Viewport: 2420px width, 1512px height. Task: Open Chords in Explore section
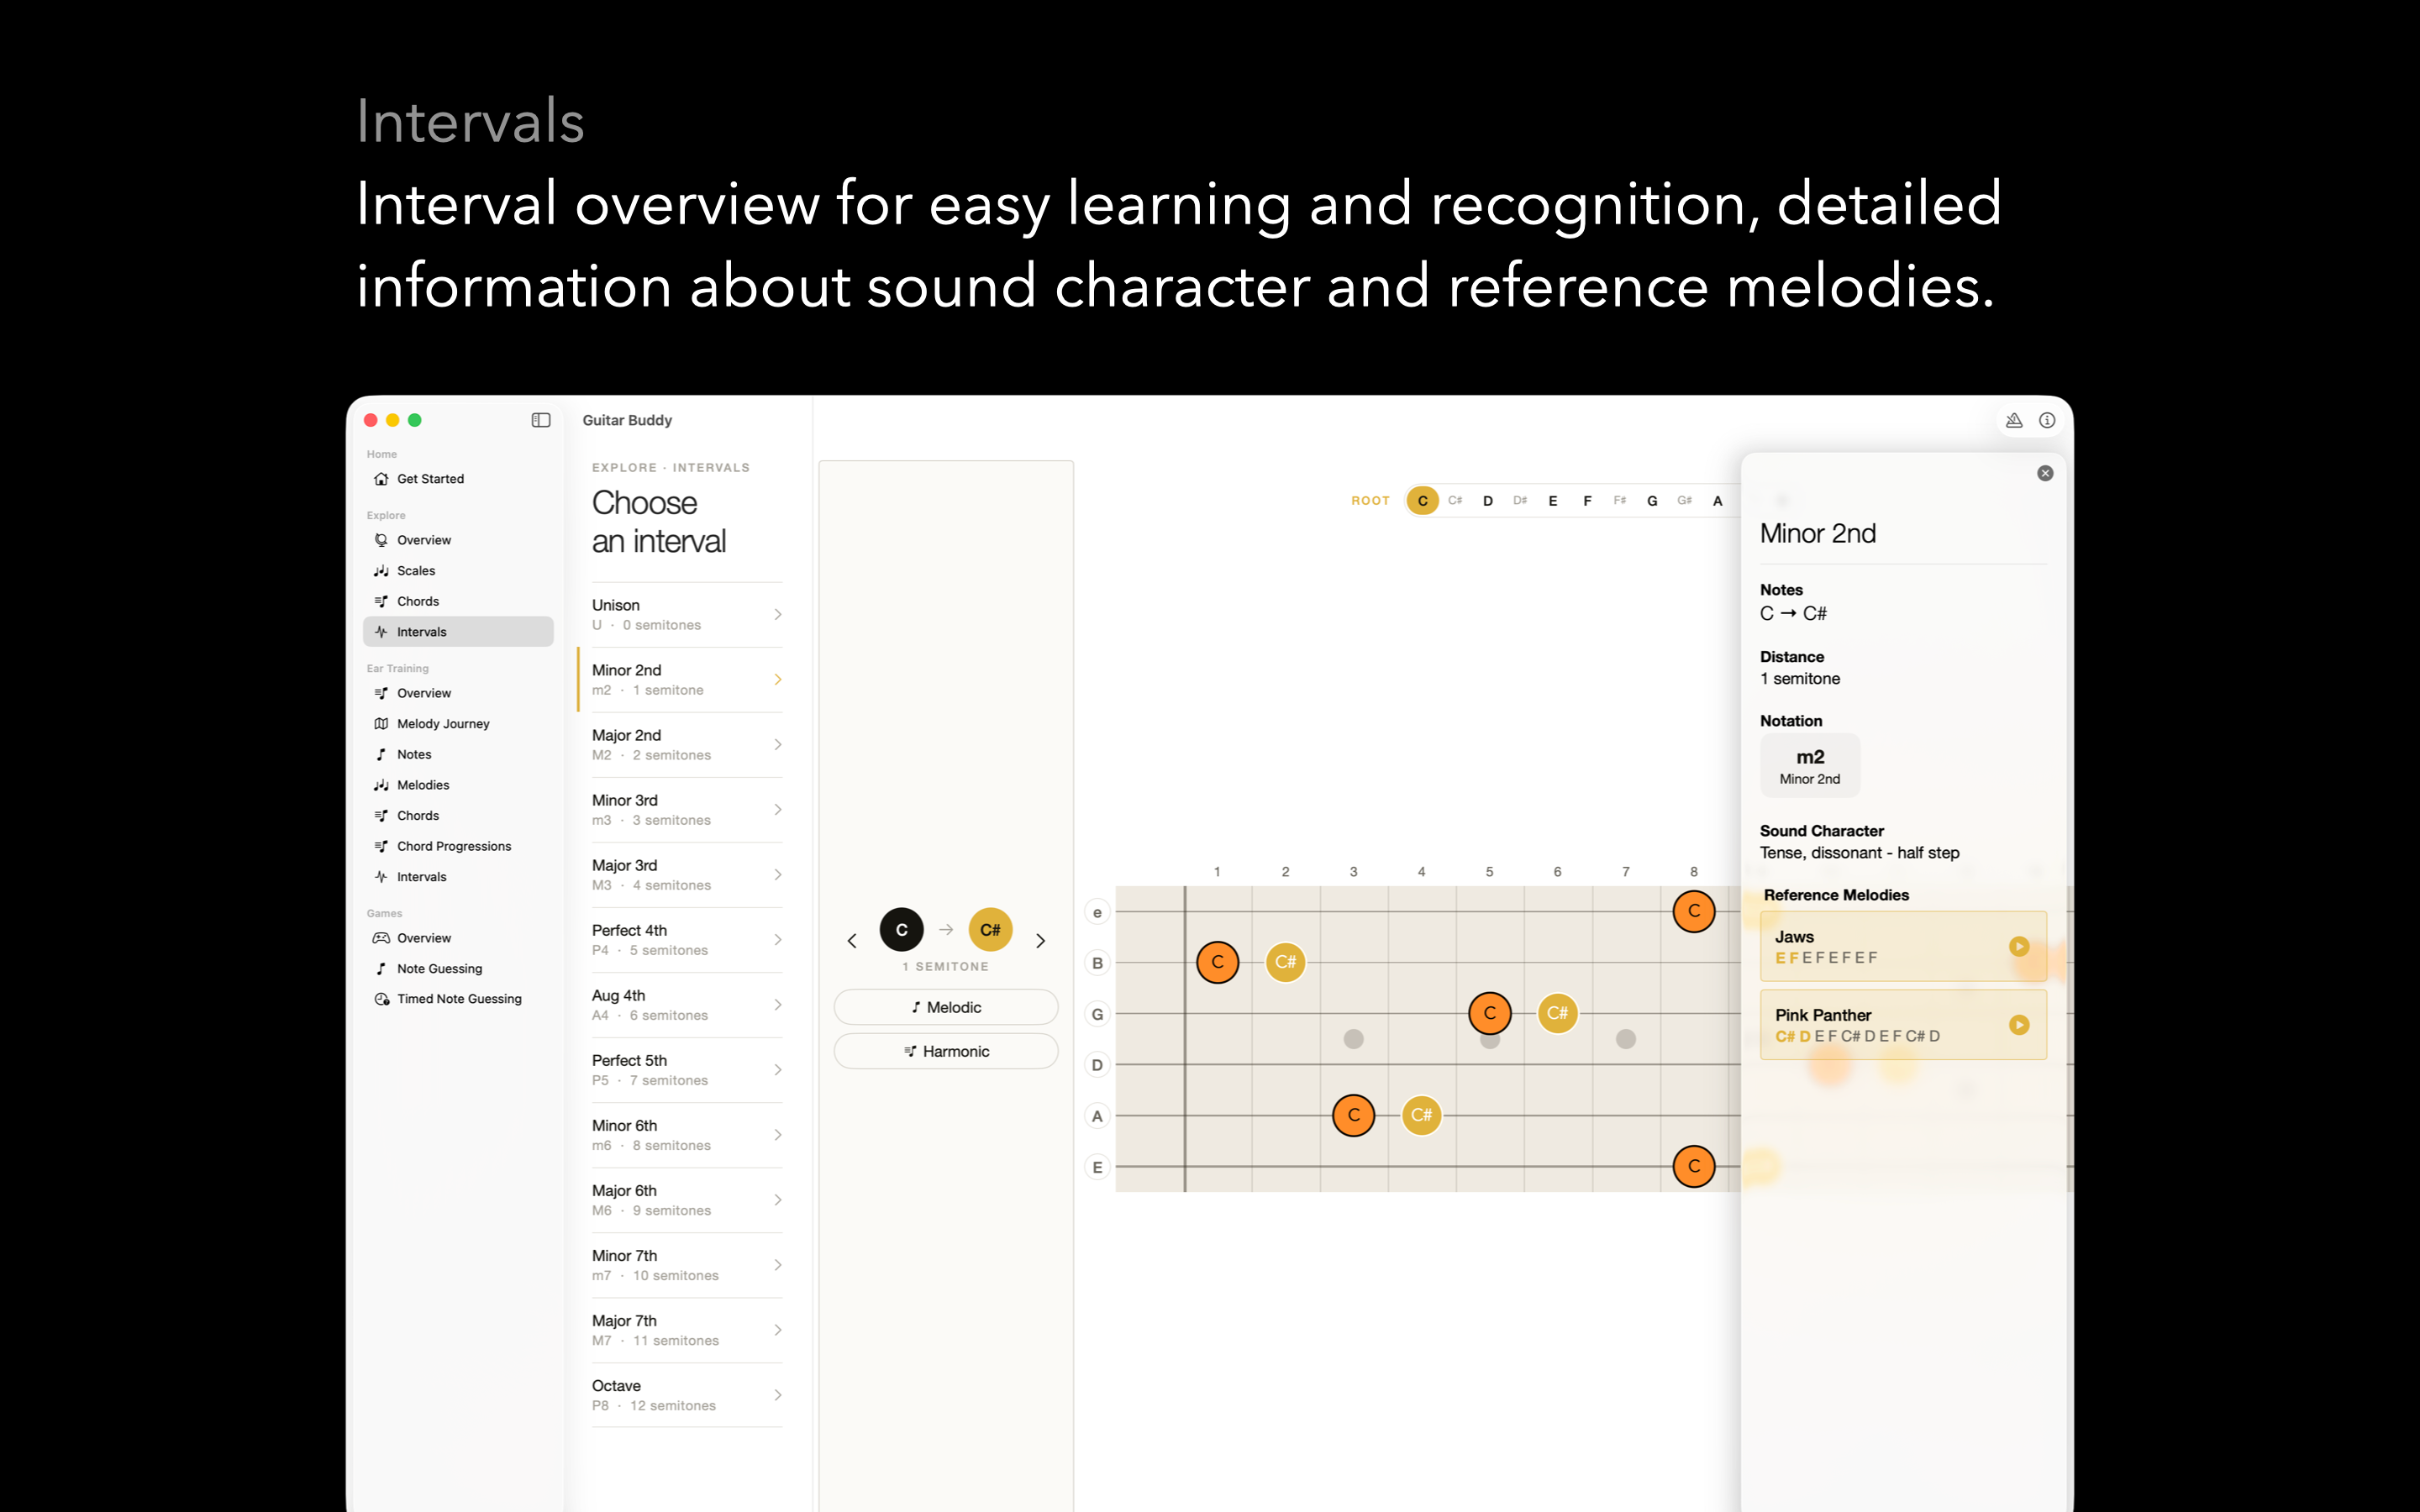458,601
